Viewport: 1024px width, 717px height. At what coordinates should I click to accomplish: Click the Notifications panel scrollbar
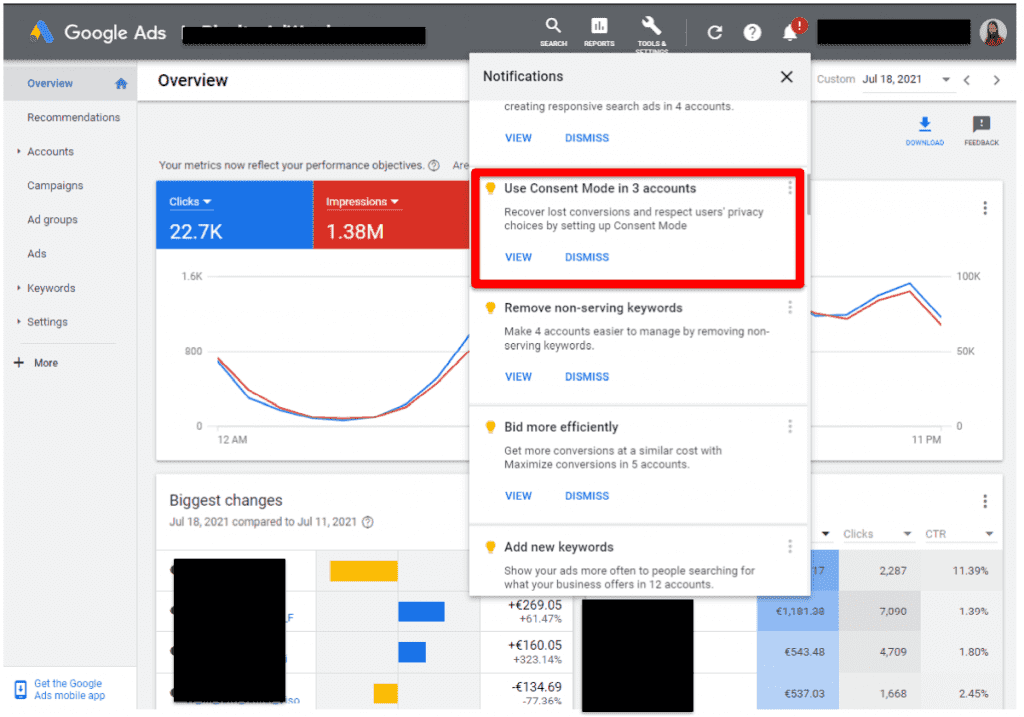point(808,194)
